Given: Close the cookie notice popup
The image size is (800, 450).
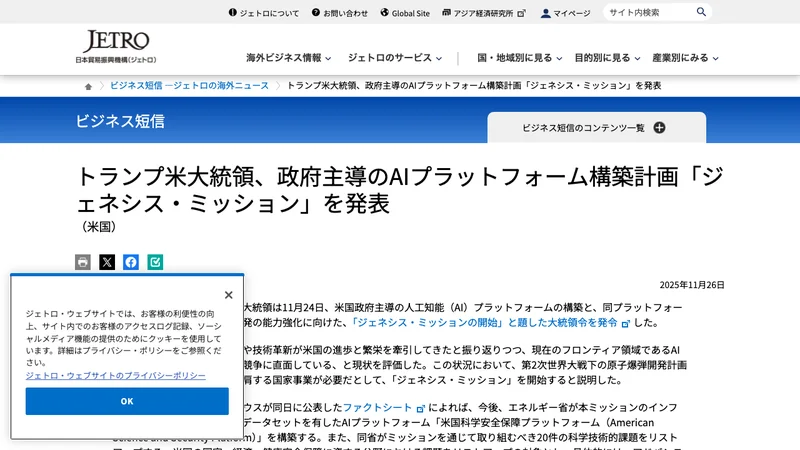Looking at the screenshot, I should (229, 295).
